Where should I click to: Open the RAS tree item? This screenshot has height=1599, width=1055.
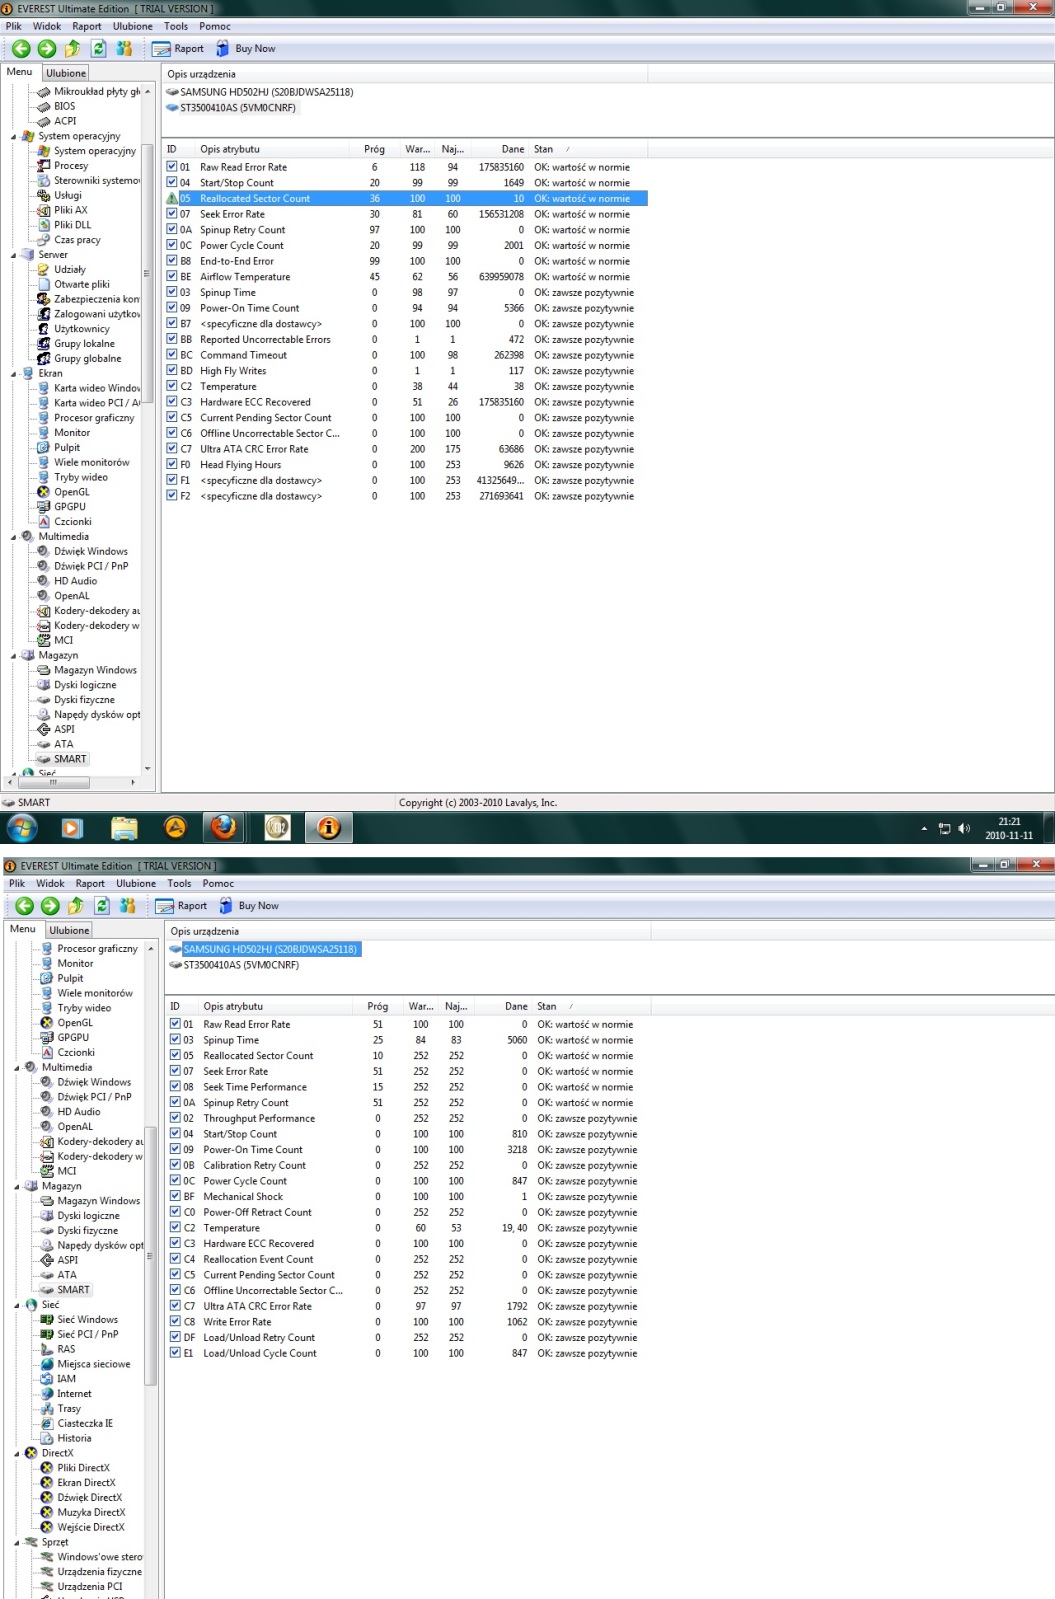pyautogui.click(x=66, y=1349)
